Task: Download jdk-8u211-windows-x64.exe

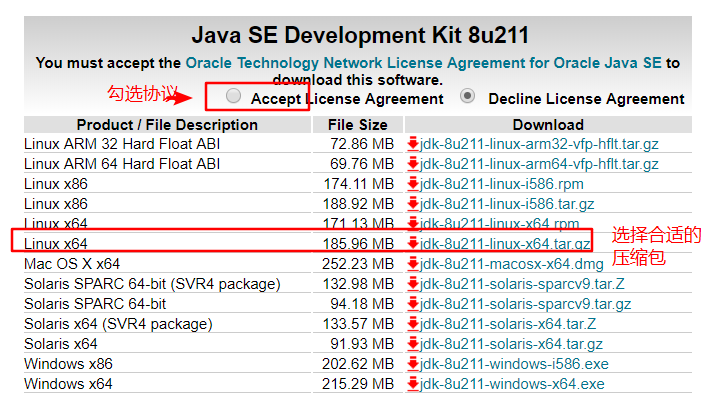Action: point(512,384)
